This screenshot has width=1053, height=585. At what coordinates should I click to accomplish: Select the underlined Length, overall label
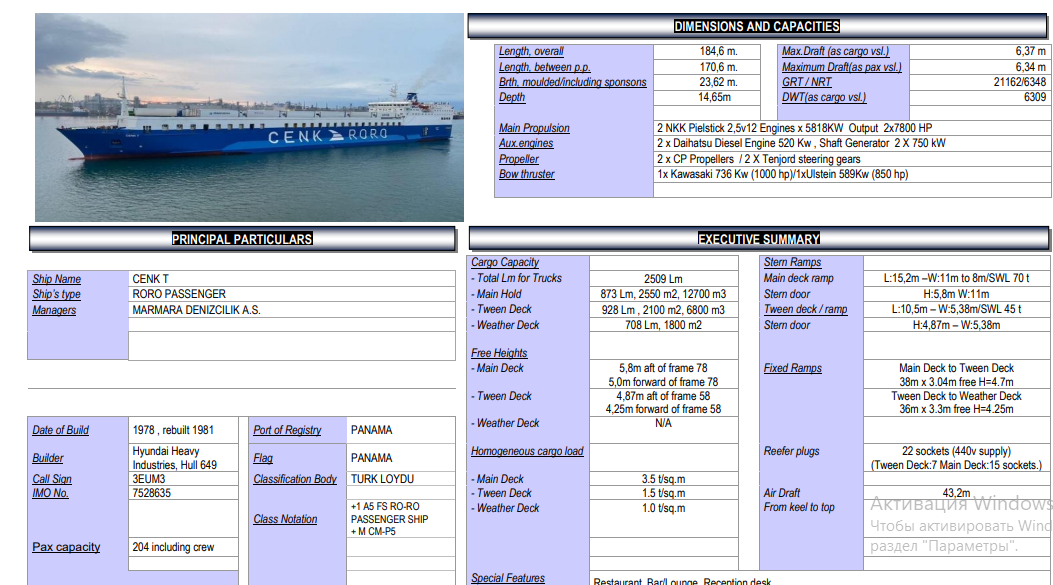click(x=531, y=52)
